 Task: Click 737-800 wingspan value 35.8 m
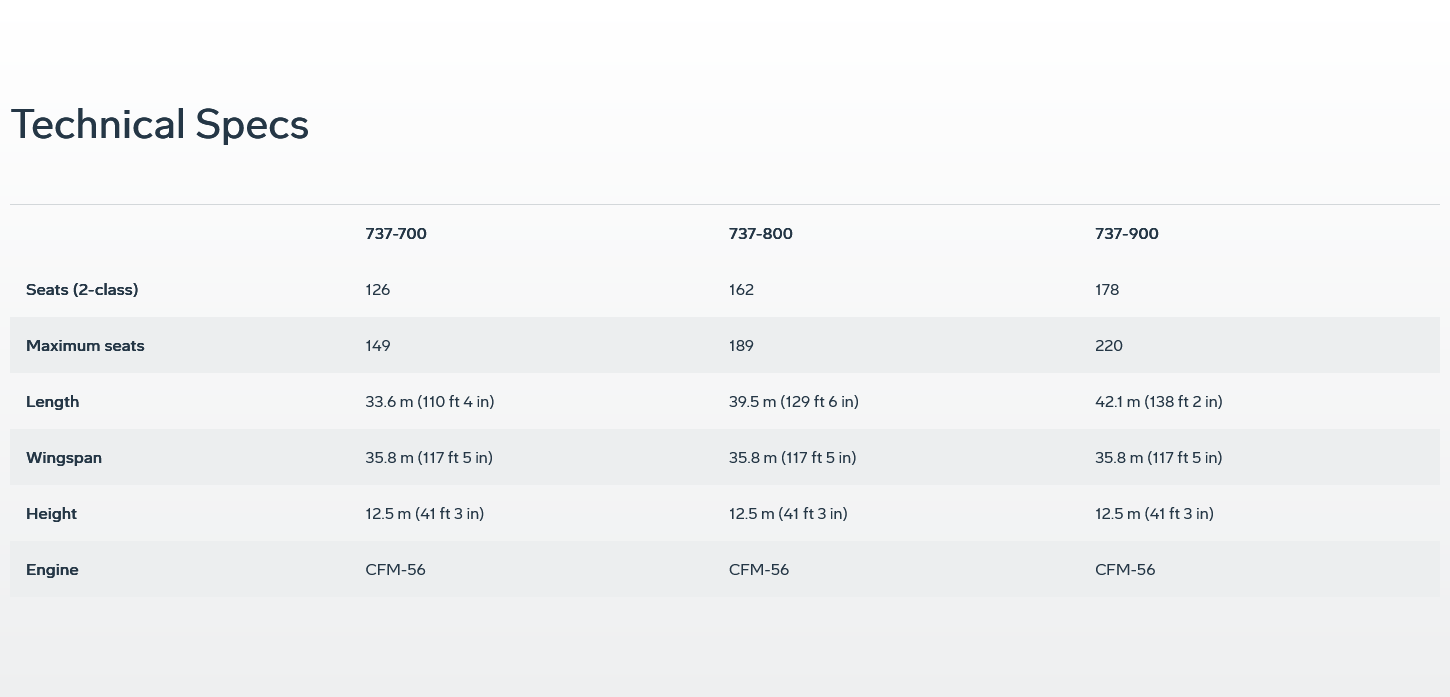coord(792,458)
